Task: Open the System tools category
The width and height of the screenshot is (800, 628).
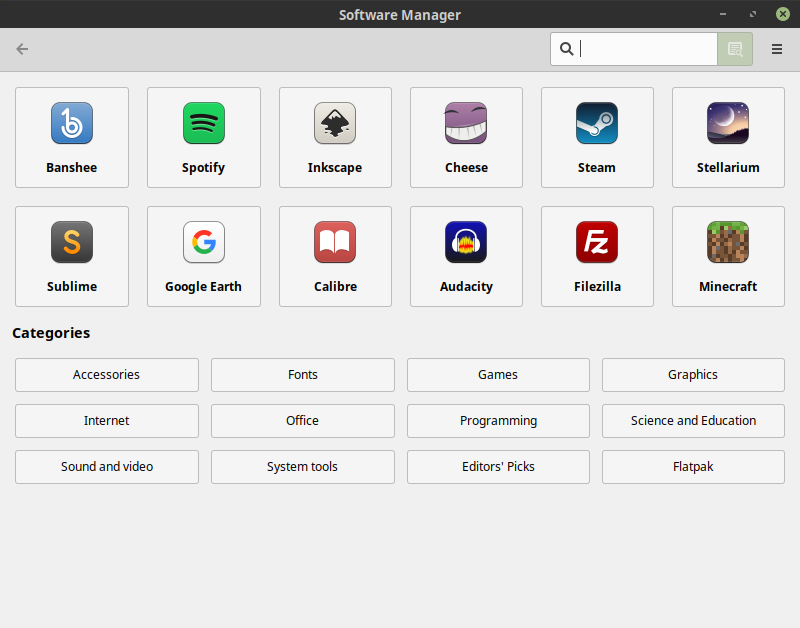Action: [x=303, y=467]
